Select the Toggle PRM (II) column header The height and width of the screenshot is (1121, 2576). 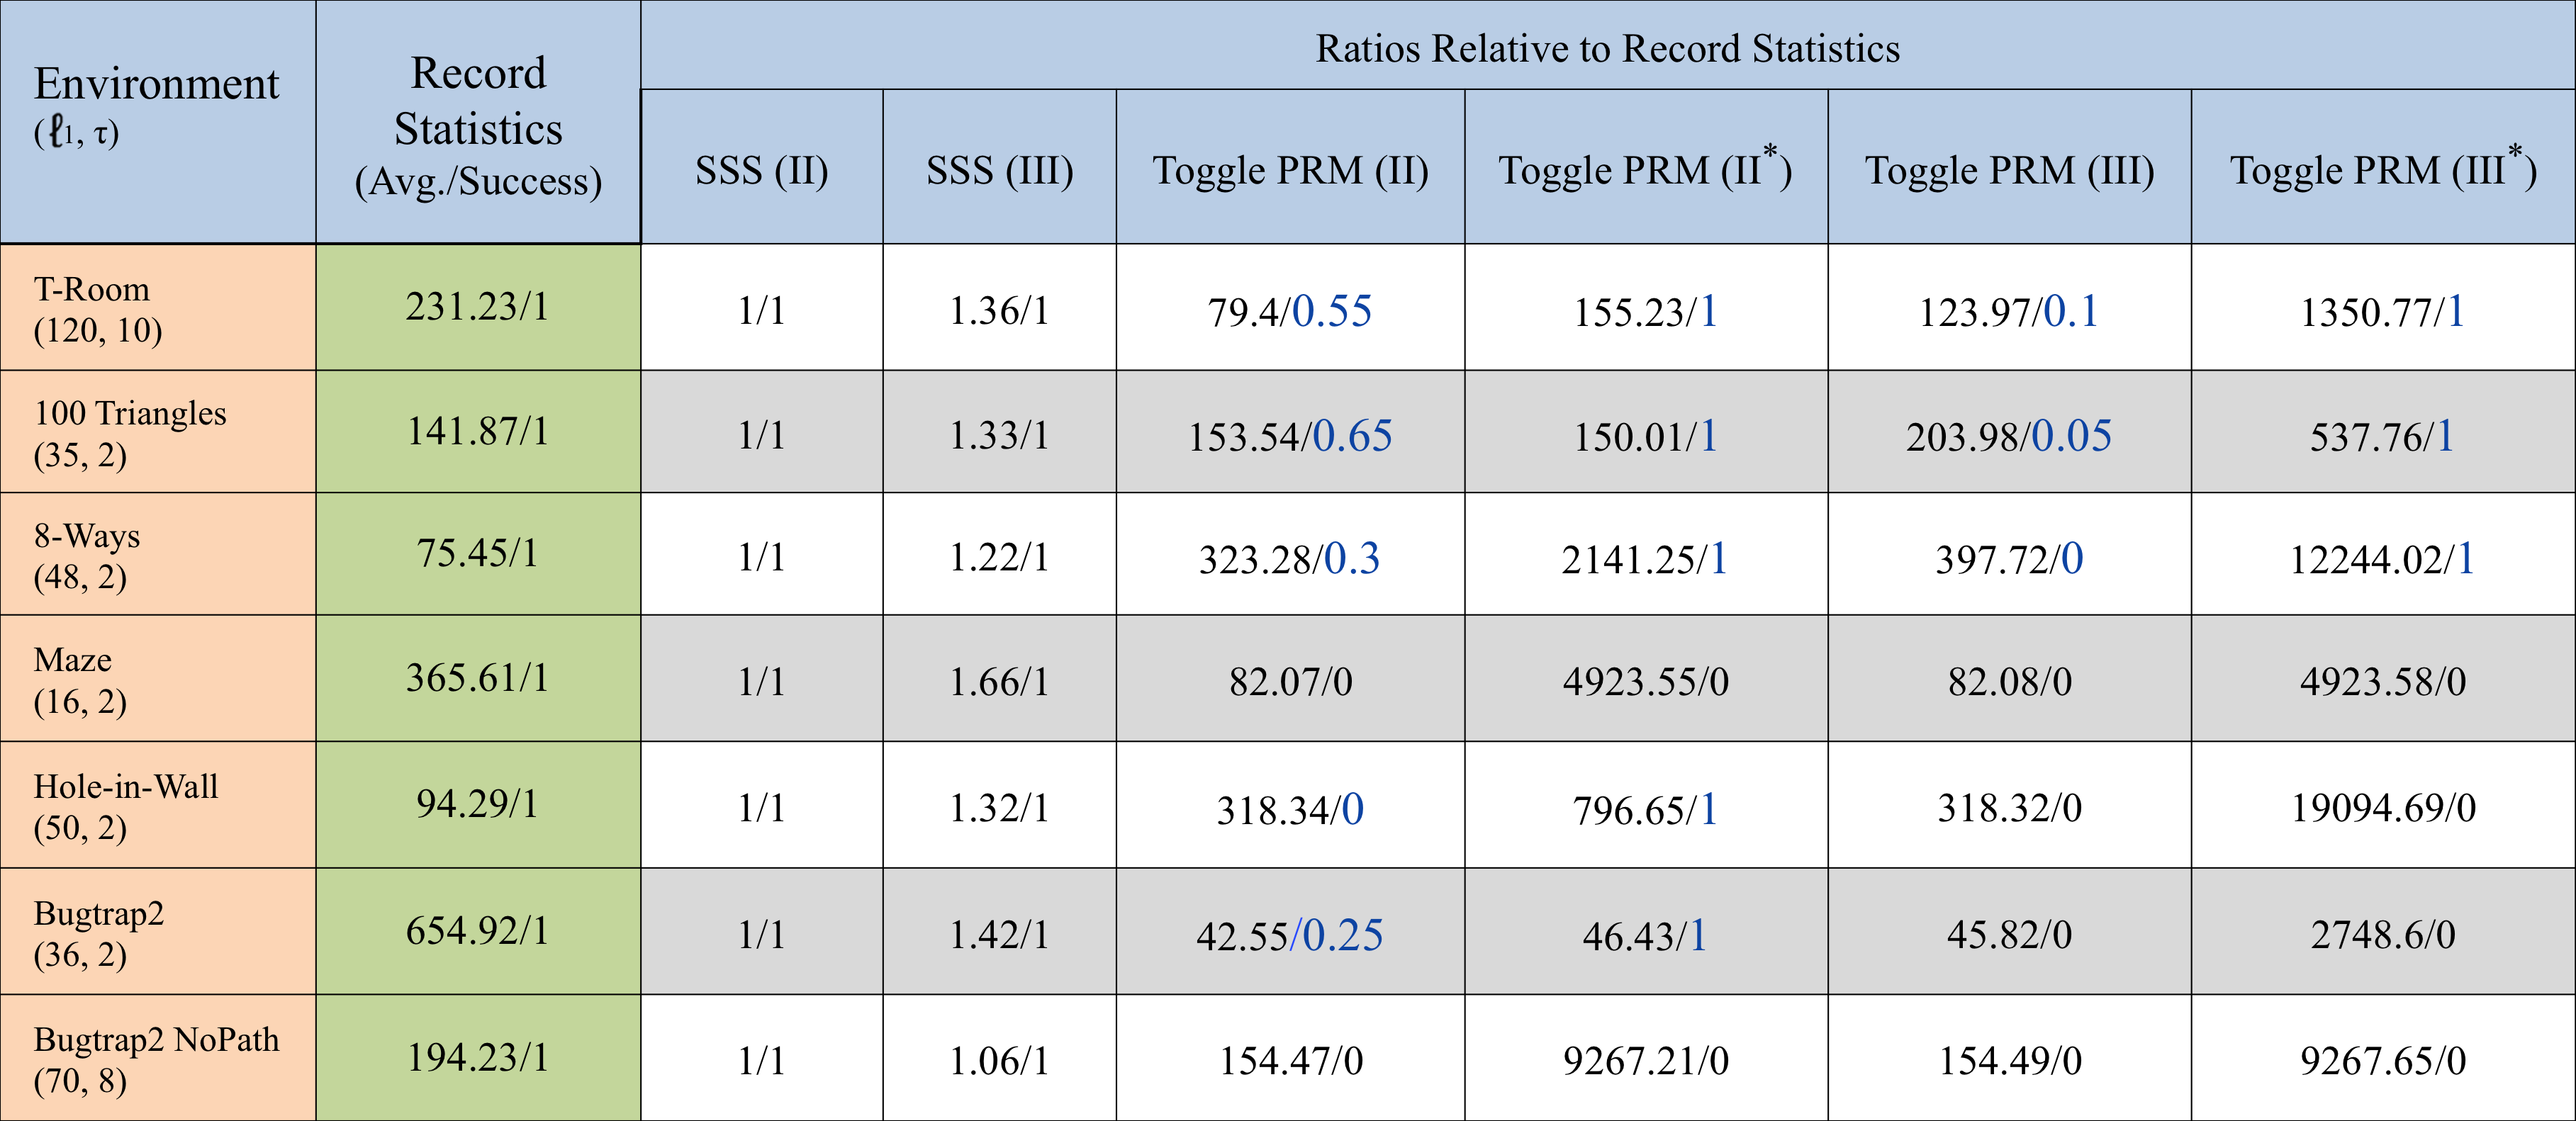pyautogui.click(x=1290, y=168)
